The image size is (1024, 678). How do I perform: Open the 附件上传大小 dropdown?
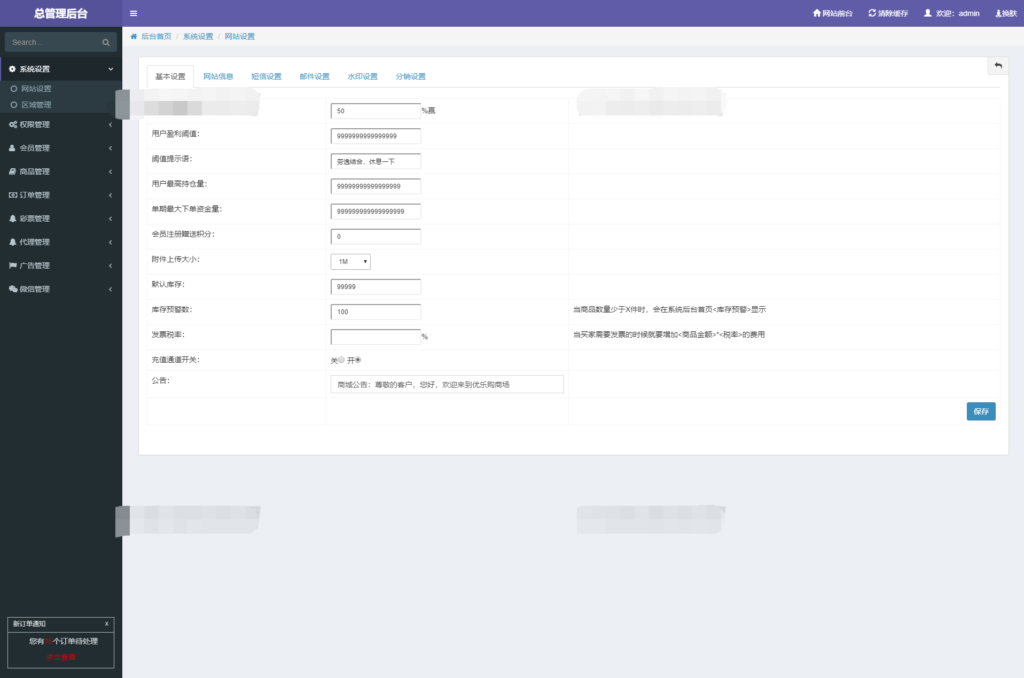(x=350, y=261)
